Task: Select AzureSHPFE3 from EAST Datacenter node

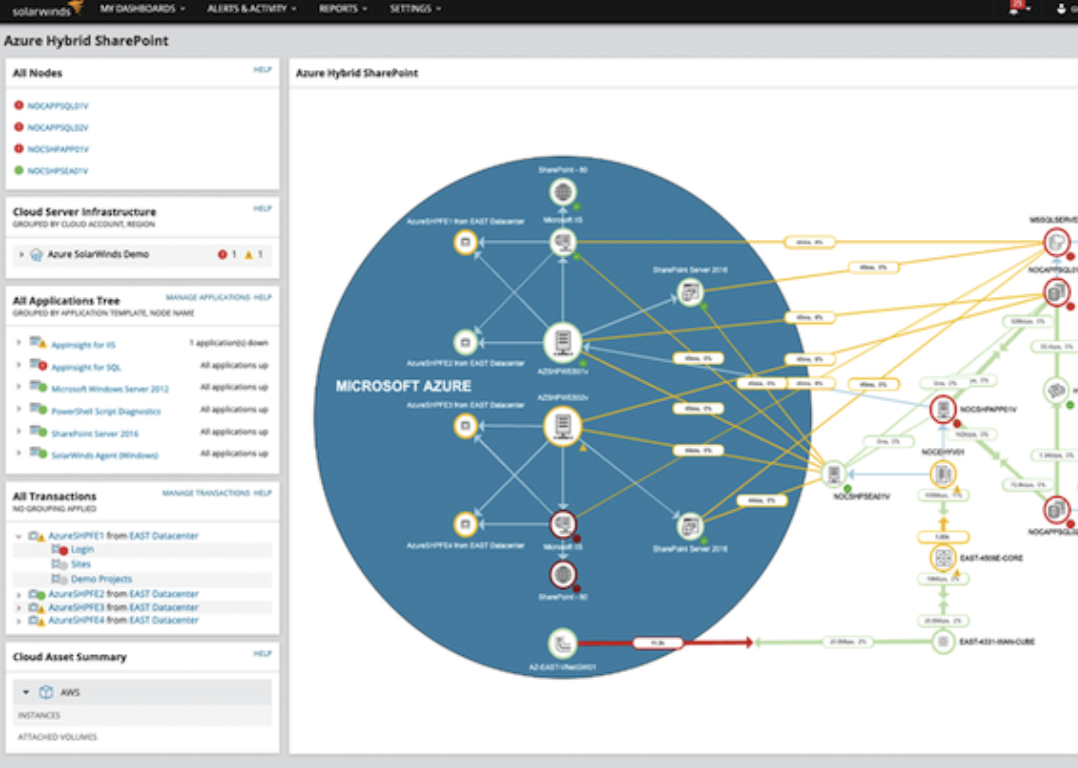Action: coord(465,426)
